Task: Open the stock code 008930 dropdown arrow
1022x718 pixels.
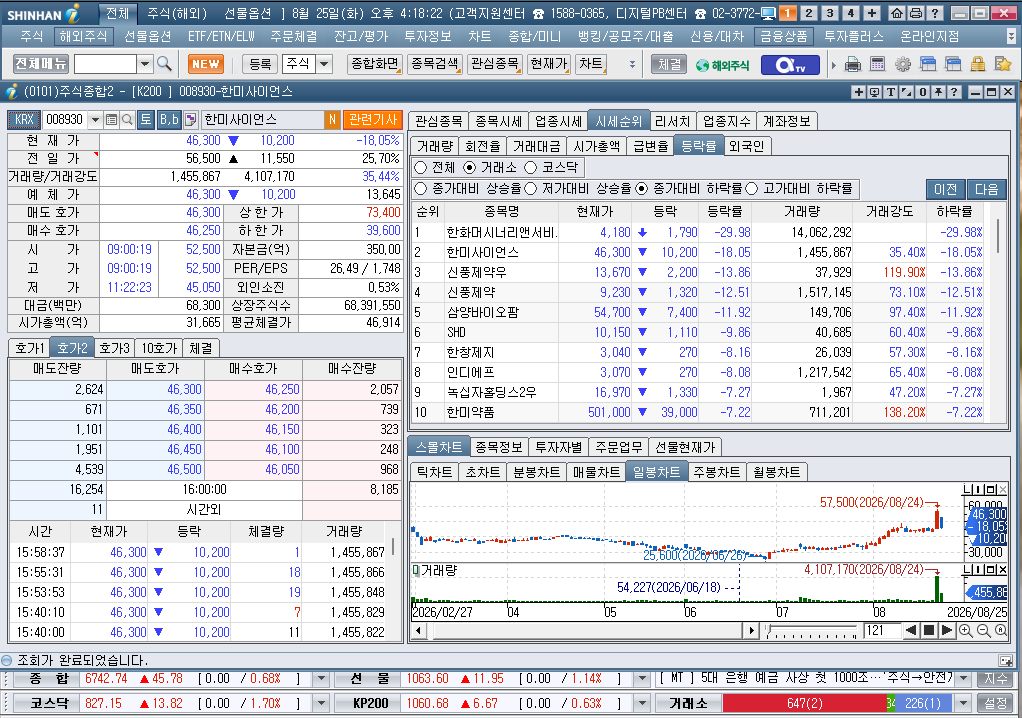Action: pos(95,119)
